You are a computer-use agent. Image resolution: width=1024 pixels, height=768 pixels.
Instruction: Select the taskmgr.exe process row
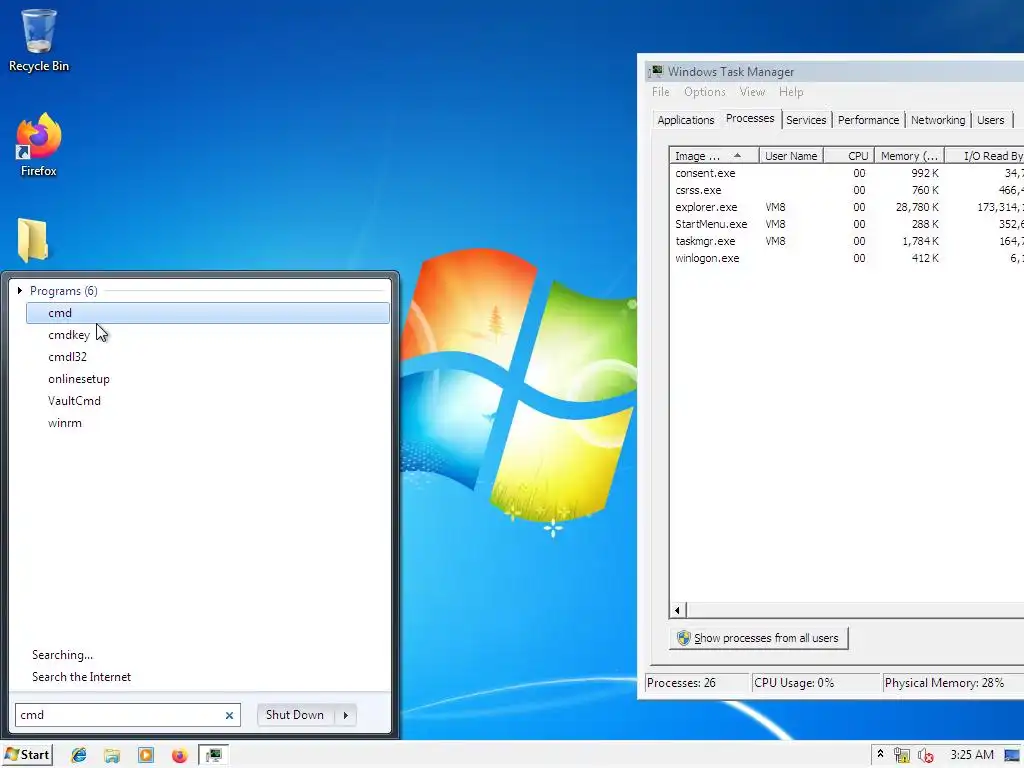coord(847,241)
